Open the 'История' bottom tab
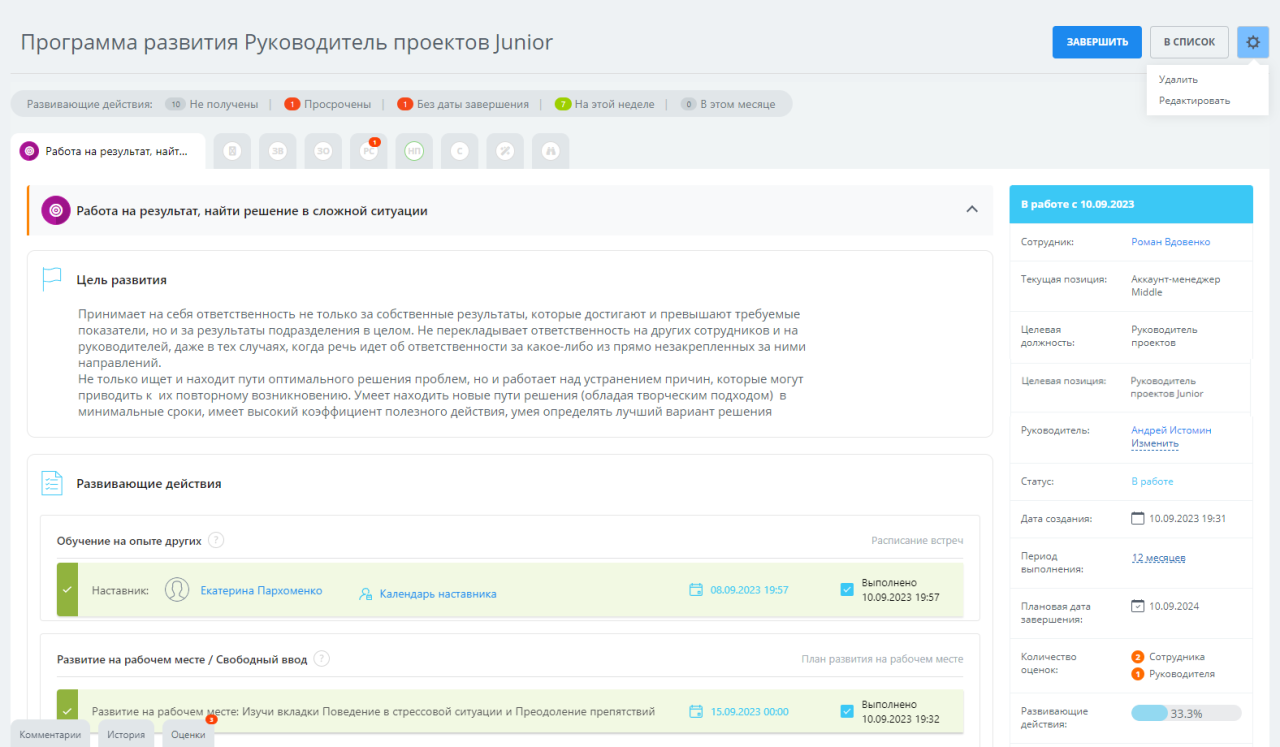 coord(126,734)
